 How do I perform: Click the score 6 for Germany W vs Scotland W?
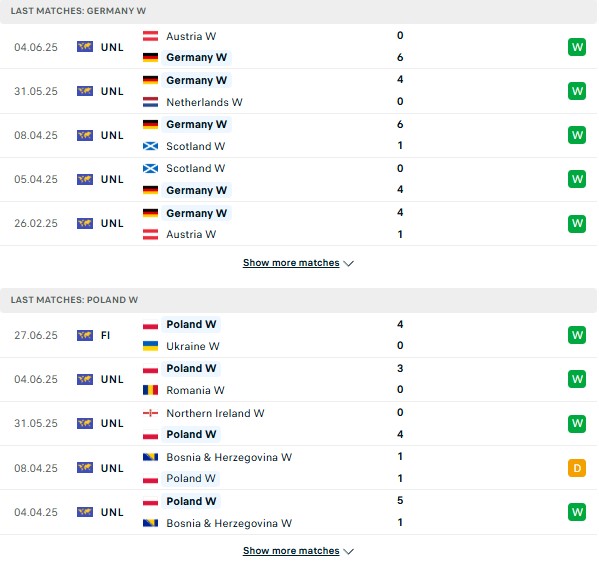400,124
